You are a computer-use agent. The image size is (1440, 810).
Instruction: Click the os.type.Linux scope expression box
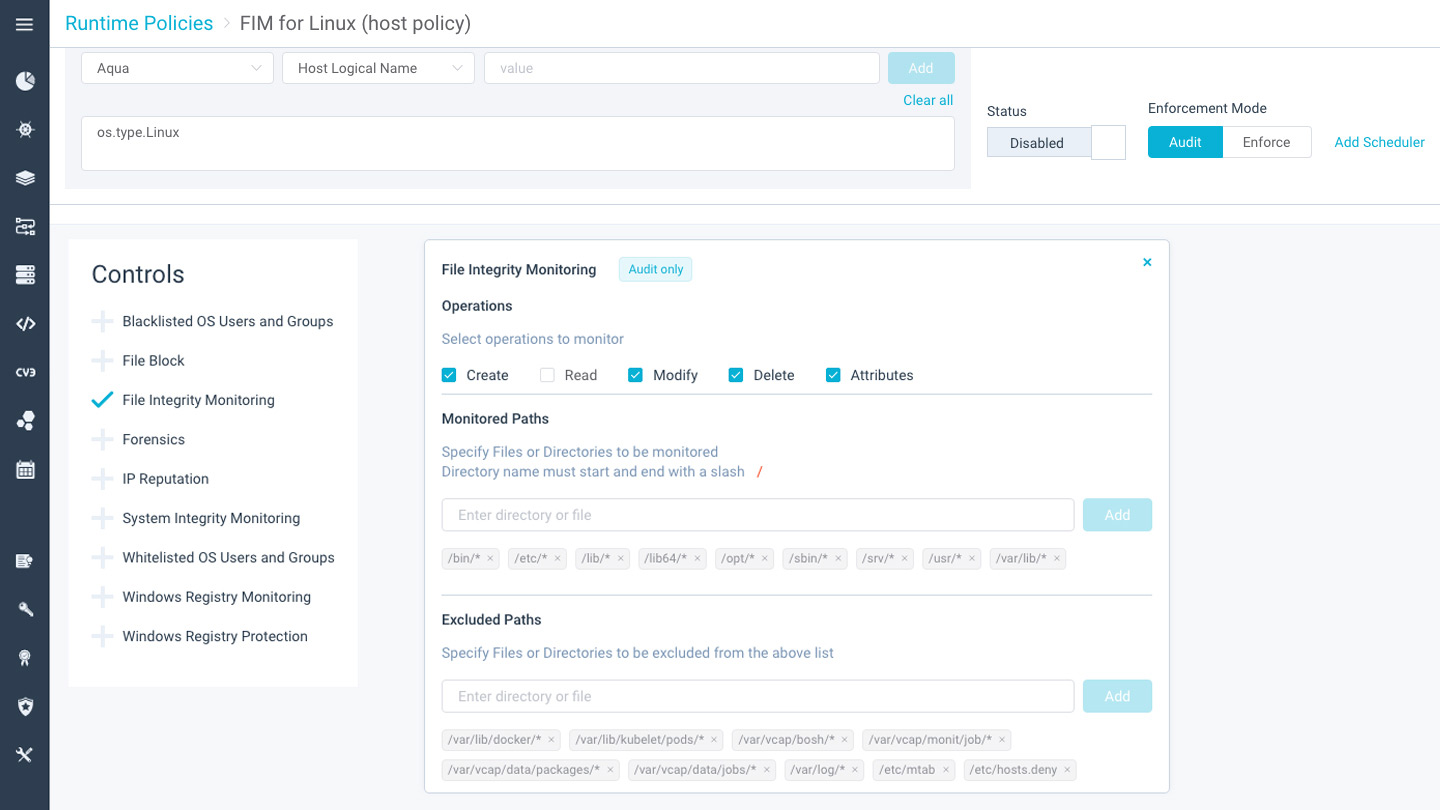click(518, 144)
